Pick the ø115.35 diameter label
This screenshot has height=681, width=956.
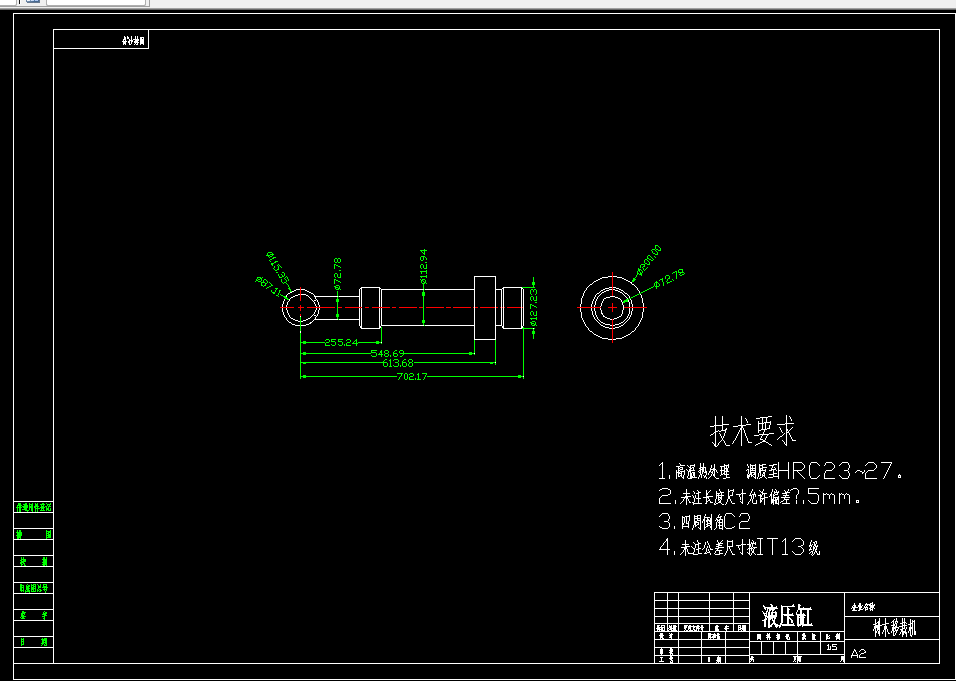point(277,268)
